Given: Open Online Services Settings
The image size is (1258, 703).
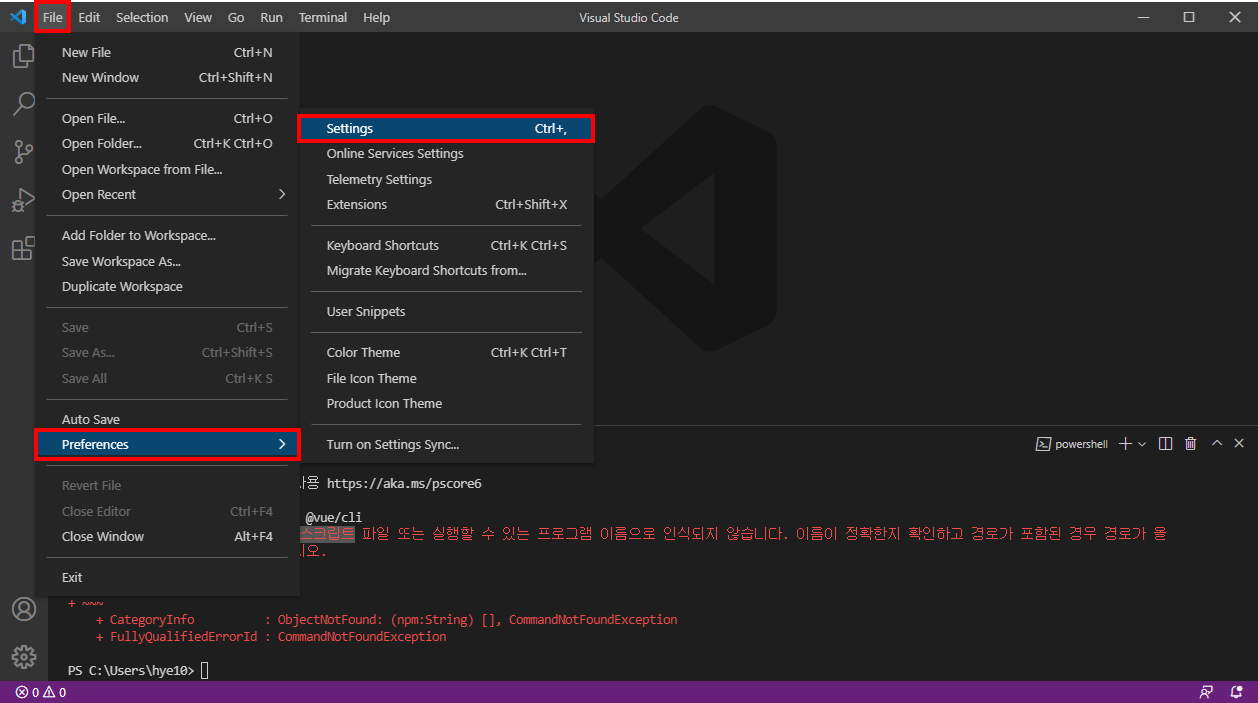Looking at the screenshot, I should 446,154.
